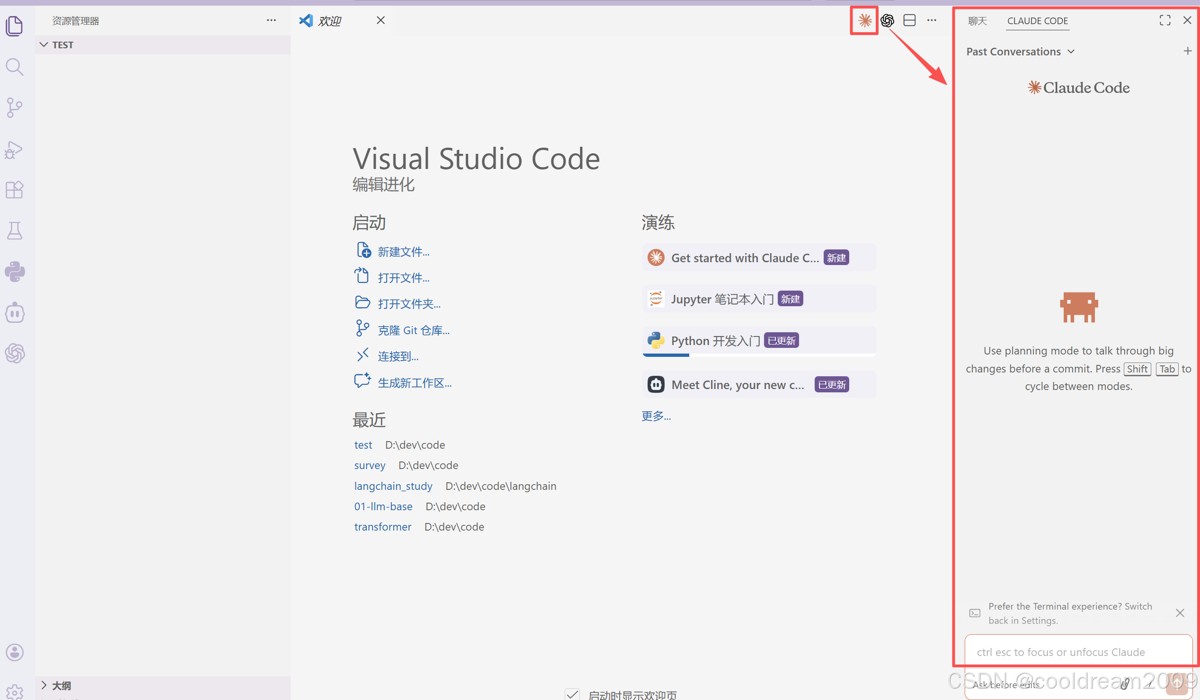Open the Source Control view

tap(15, 107)
